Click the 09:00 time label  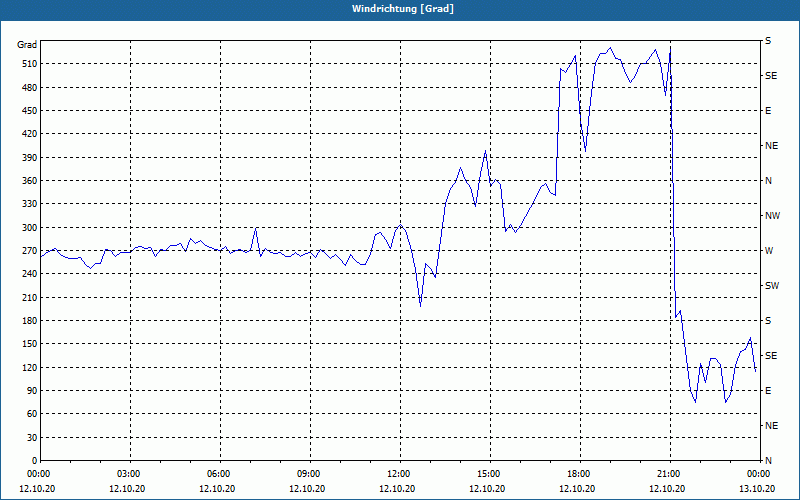tap(310, 474)
